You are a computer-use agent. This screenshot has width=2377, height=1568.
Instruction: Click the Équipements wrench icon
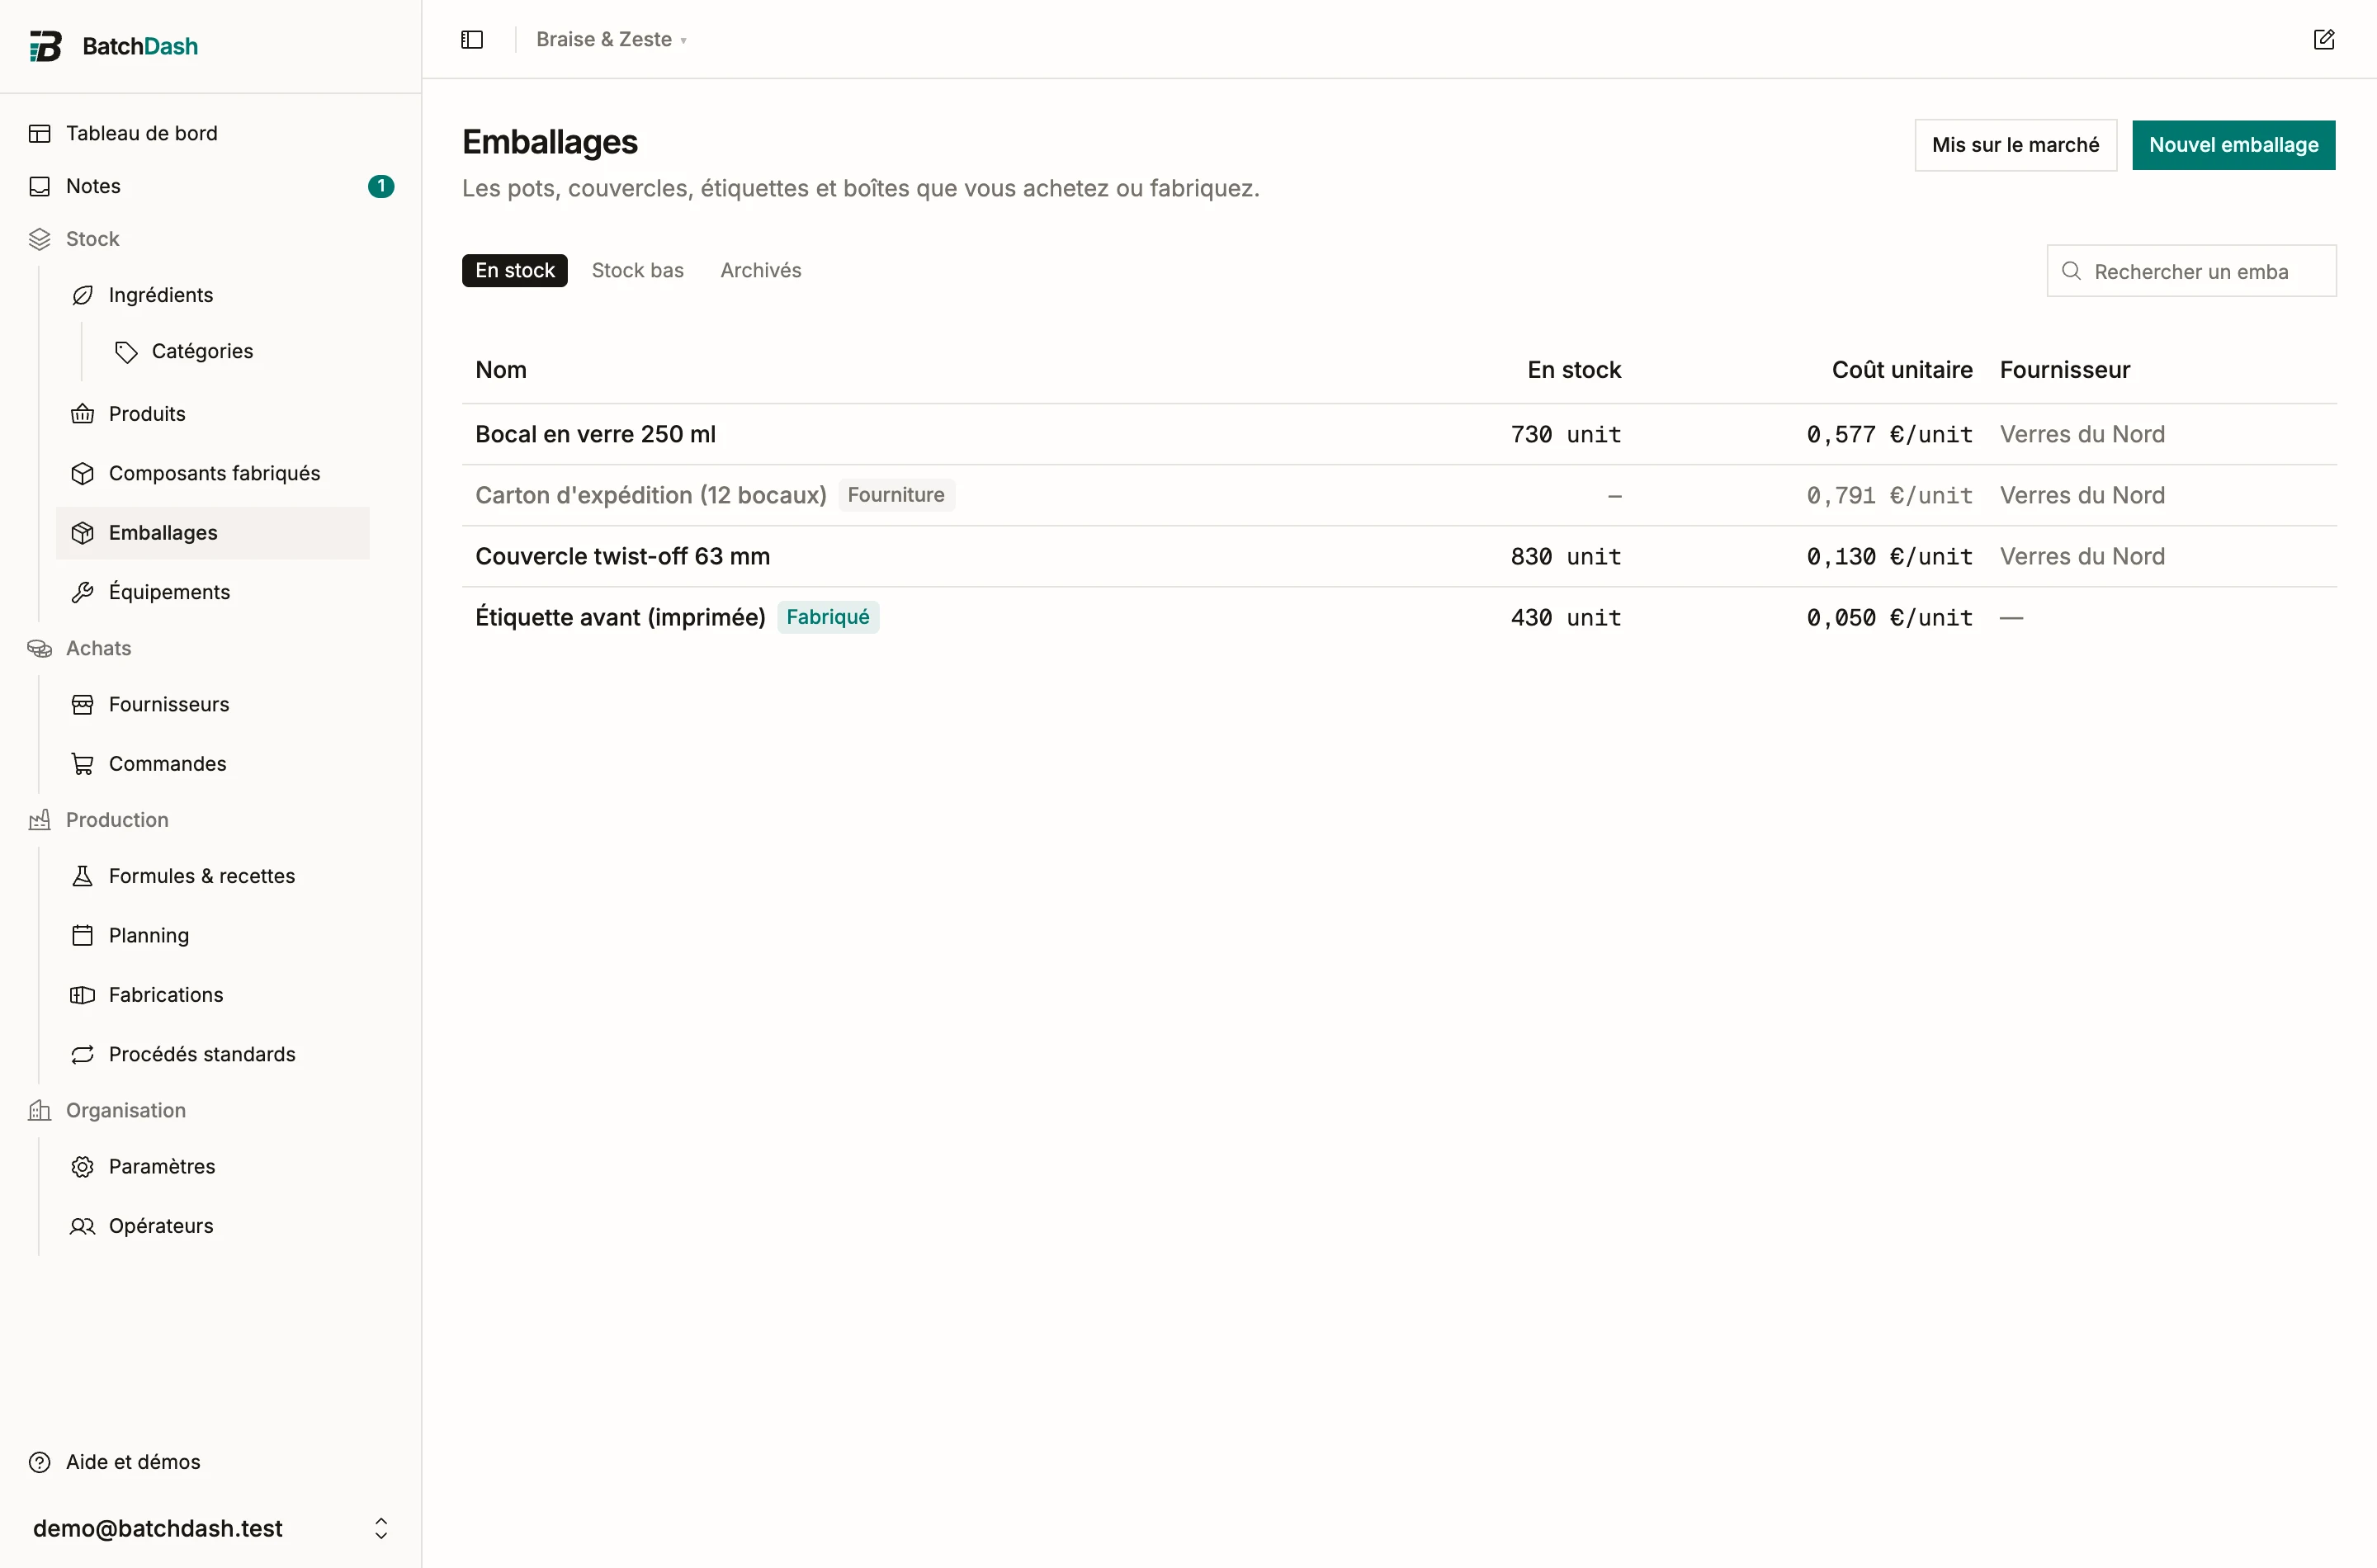[x=83, y=592]
